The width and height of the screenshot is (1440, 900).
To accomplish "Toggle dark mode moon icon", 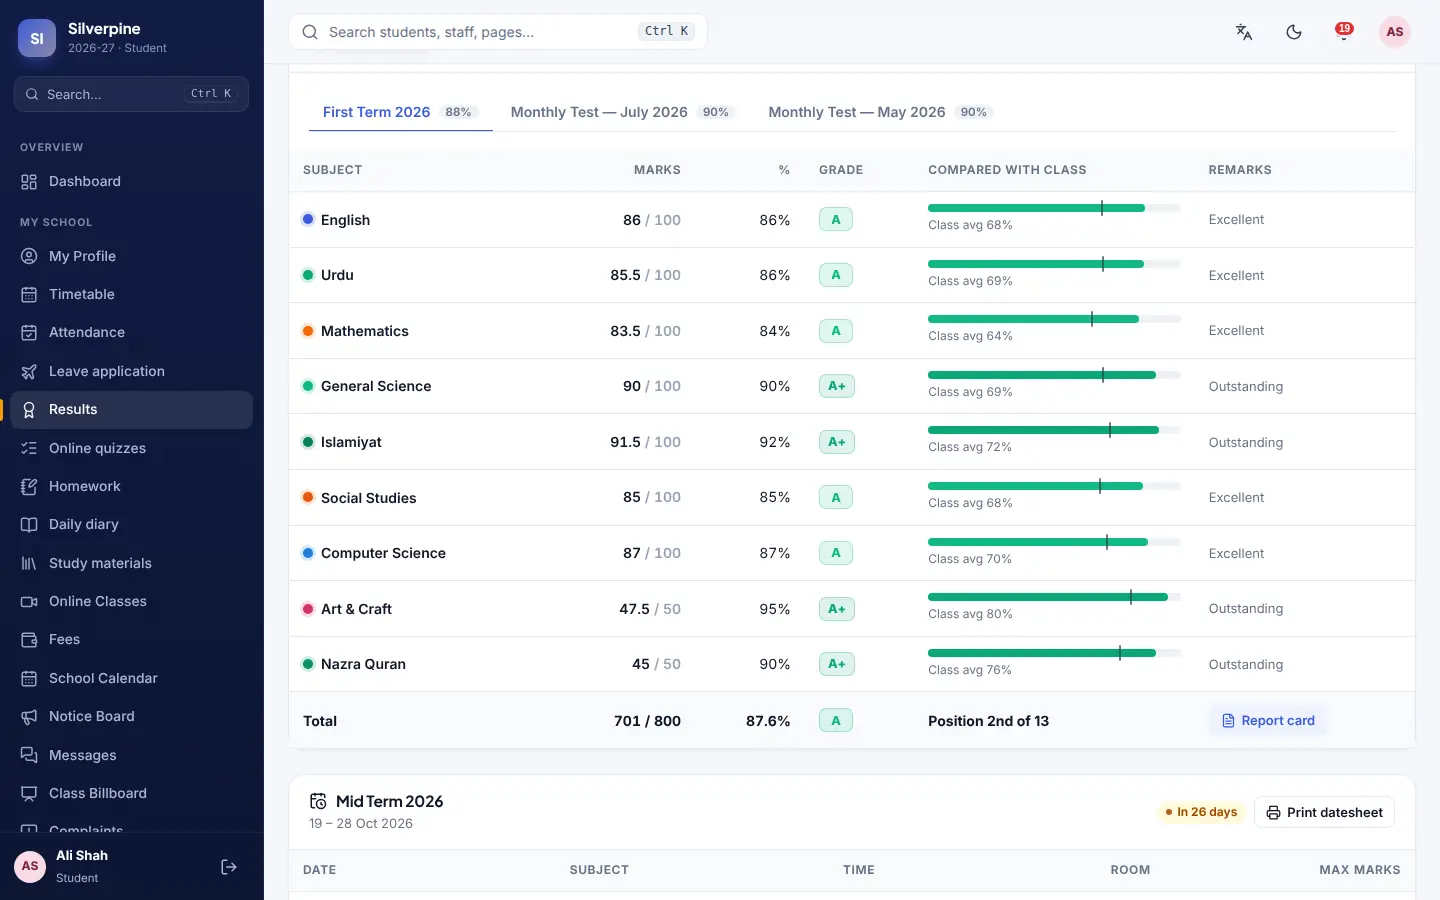I will click(1294, 32).
